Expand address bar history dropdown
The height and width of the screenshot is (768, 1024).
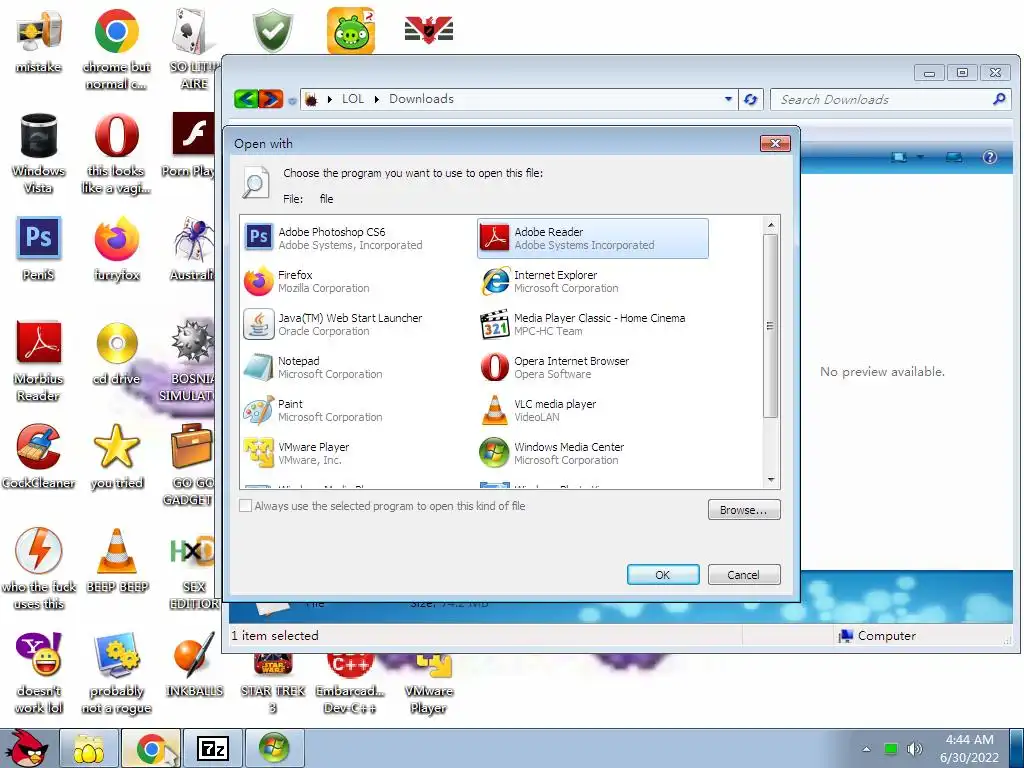point(728,99)
